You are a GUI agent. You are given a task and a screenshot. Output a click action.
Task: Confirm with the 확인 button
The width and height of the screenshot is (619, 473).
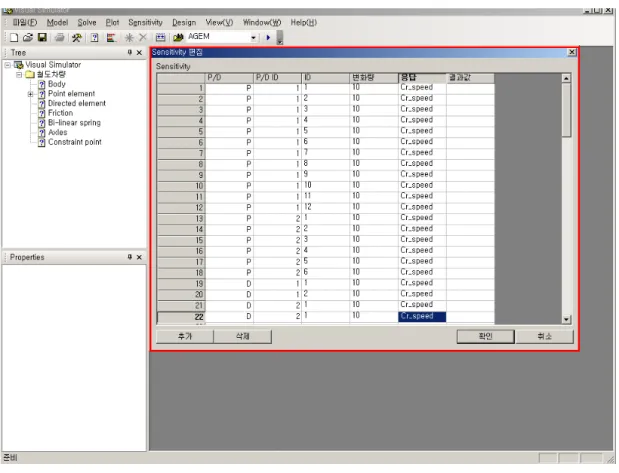486,336
